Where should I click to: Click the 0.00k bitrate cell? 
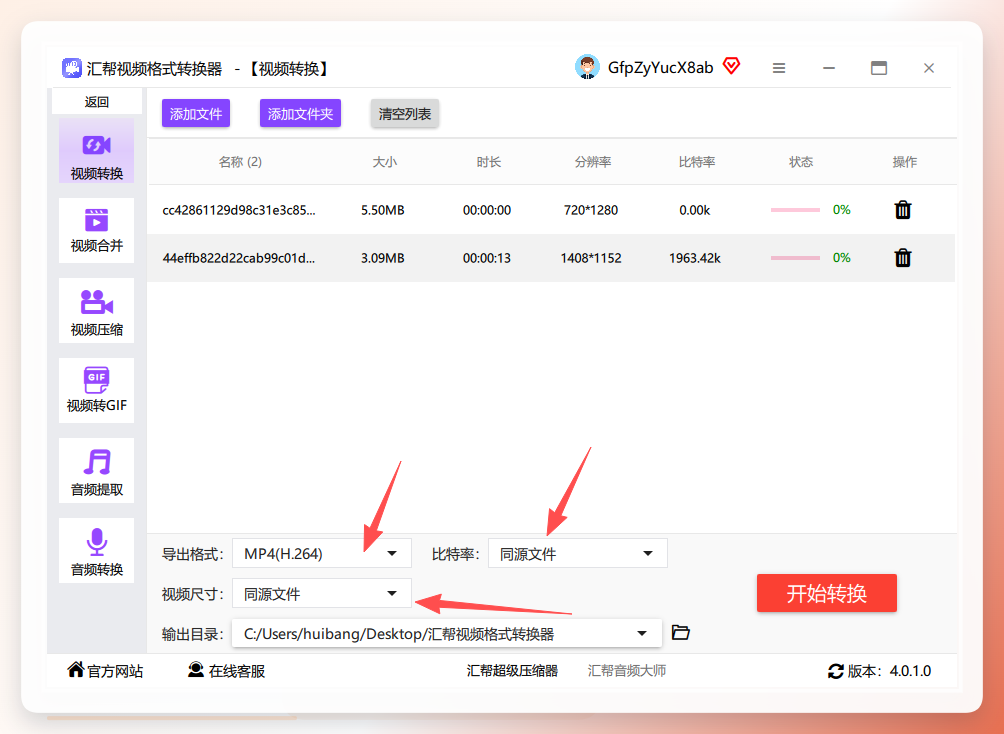pos(695,210)
